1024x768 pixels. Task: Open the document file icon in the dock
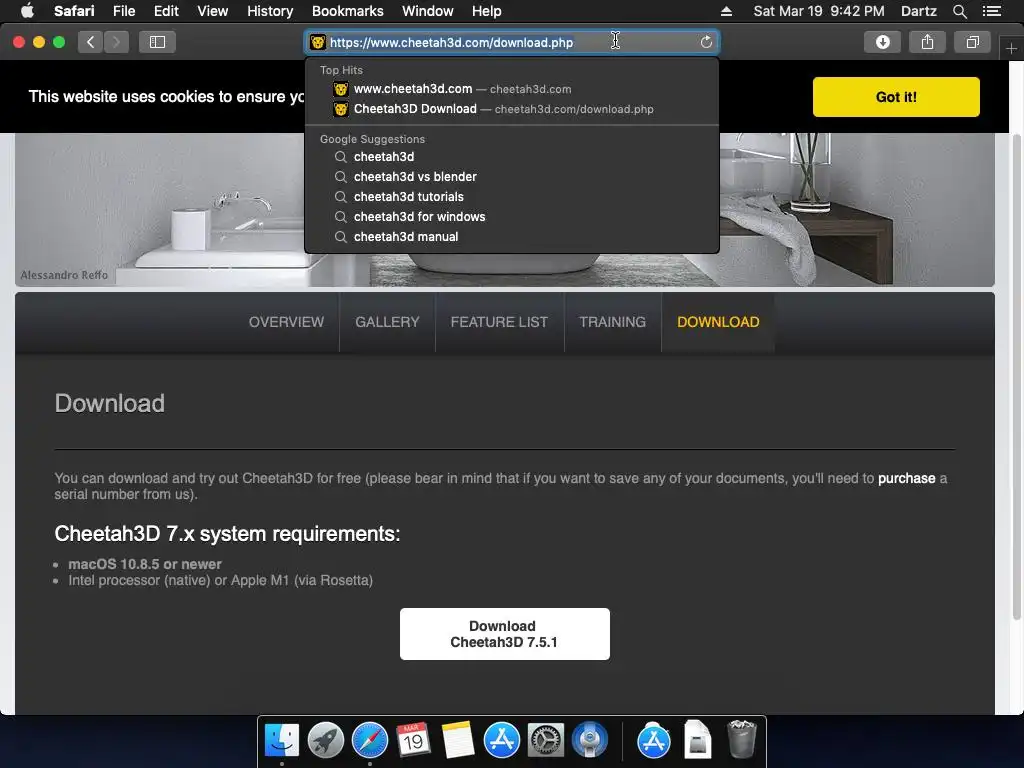coord(697,740)
